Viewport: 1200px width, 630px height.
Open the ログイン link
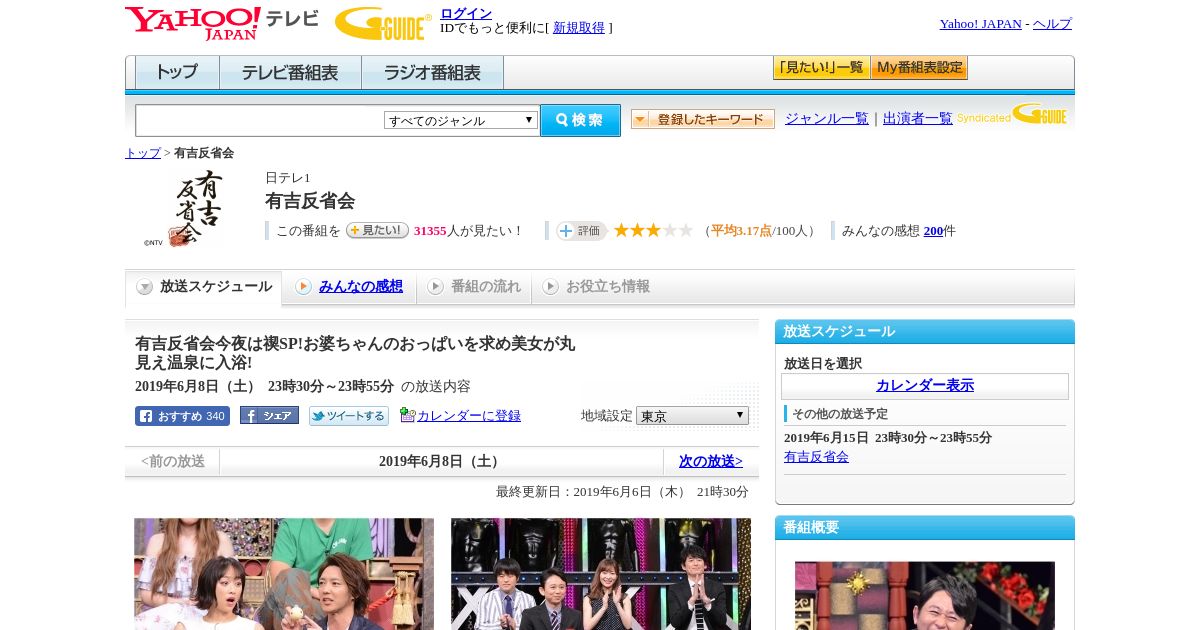[466, 13]
